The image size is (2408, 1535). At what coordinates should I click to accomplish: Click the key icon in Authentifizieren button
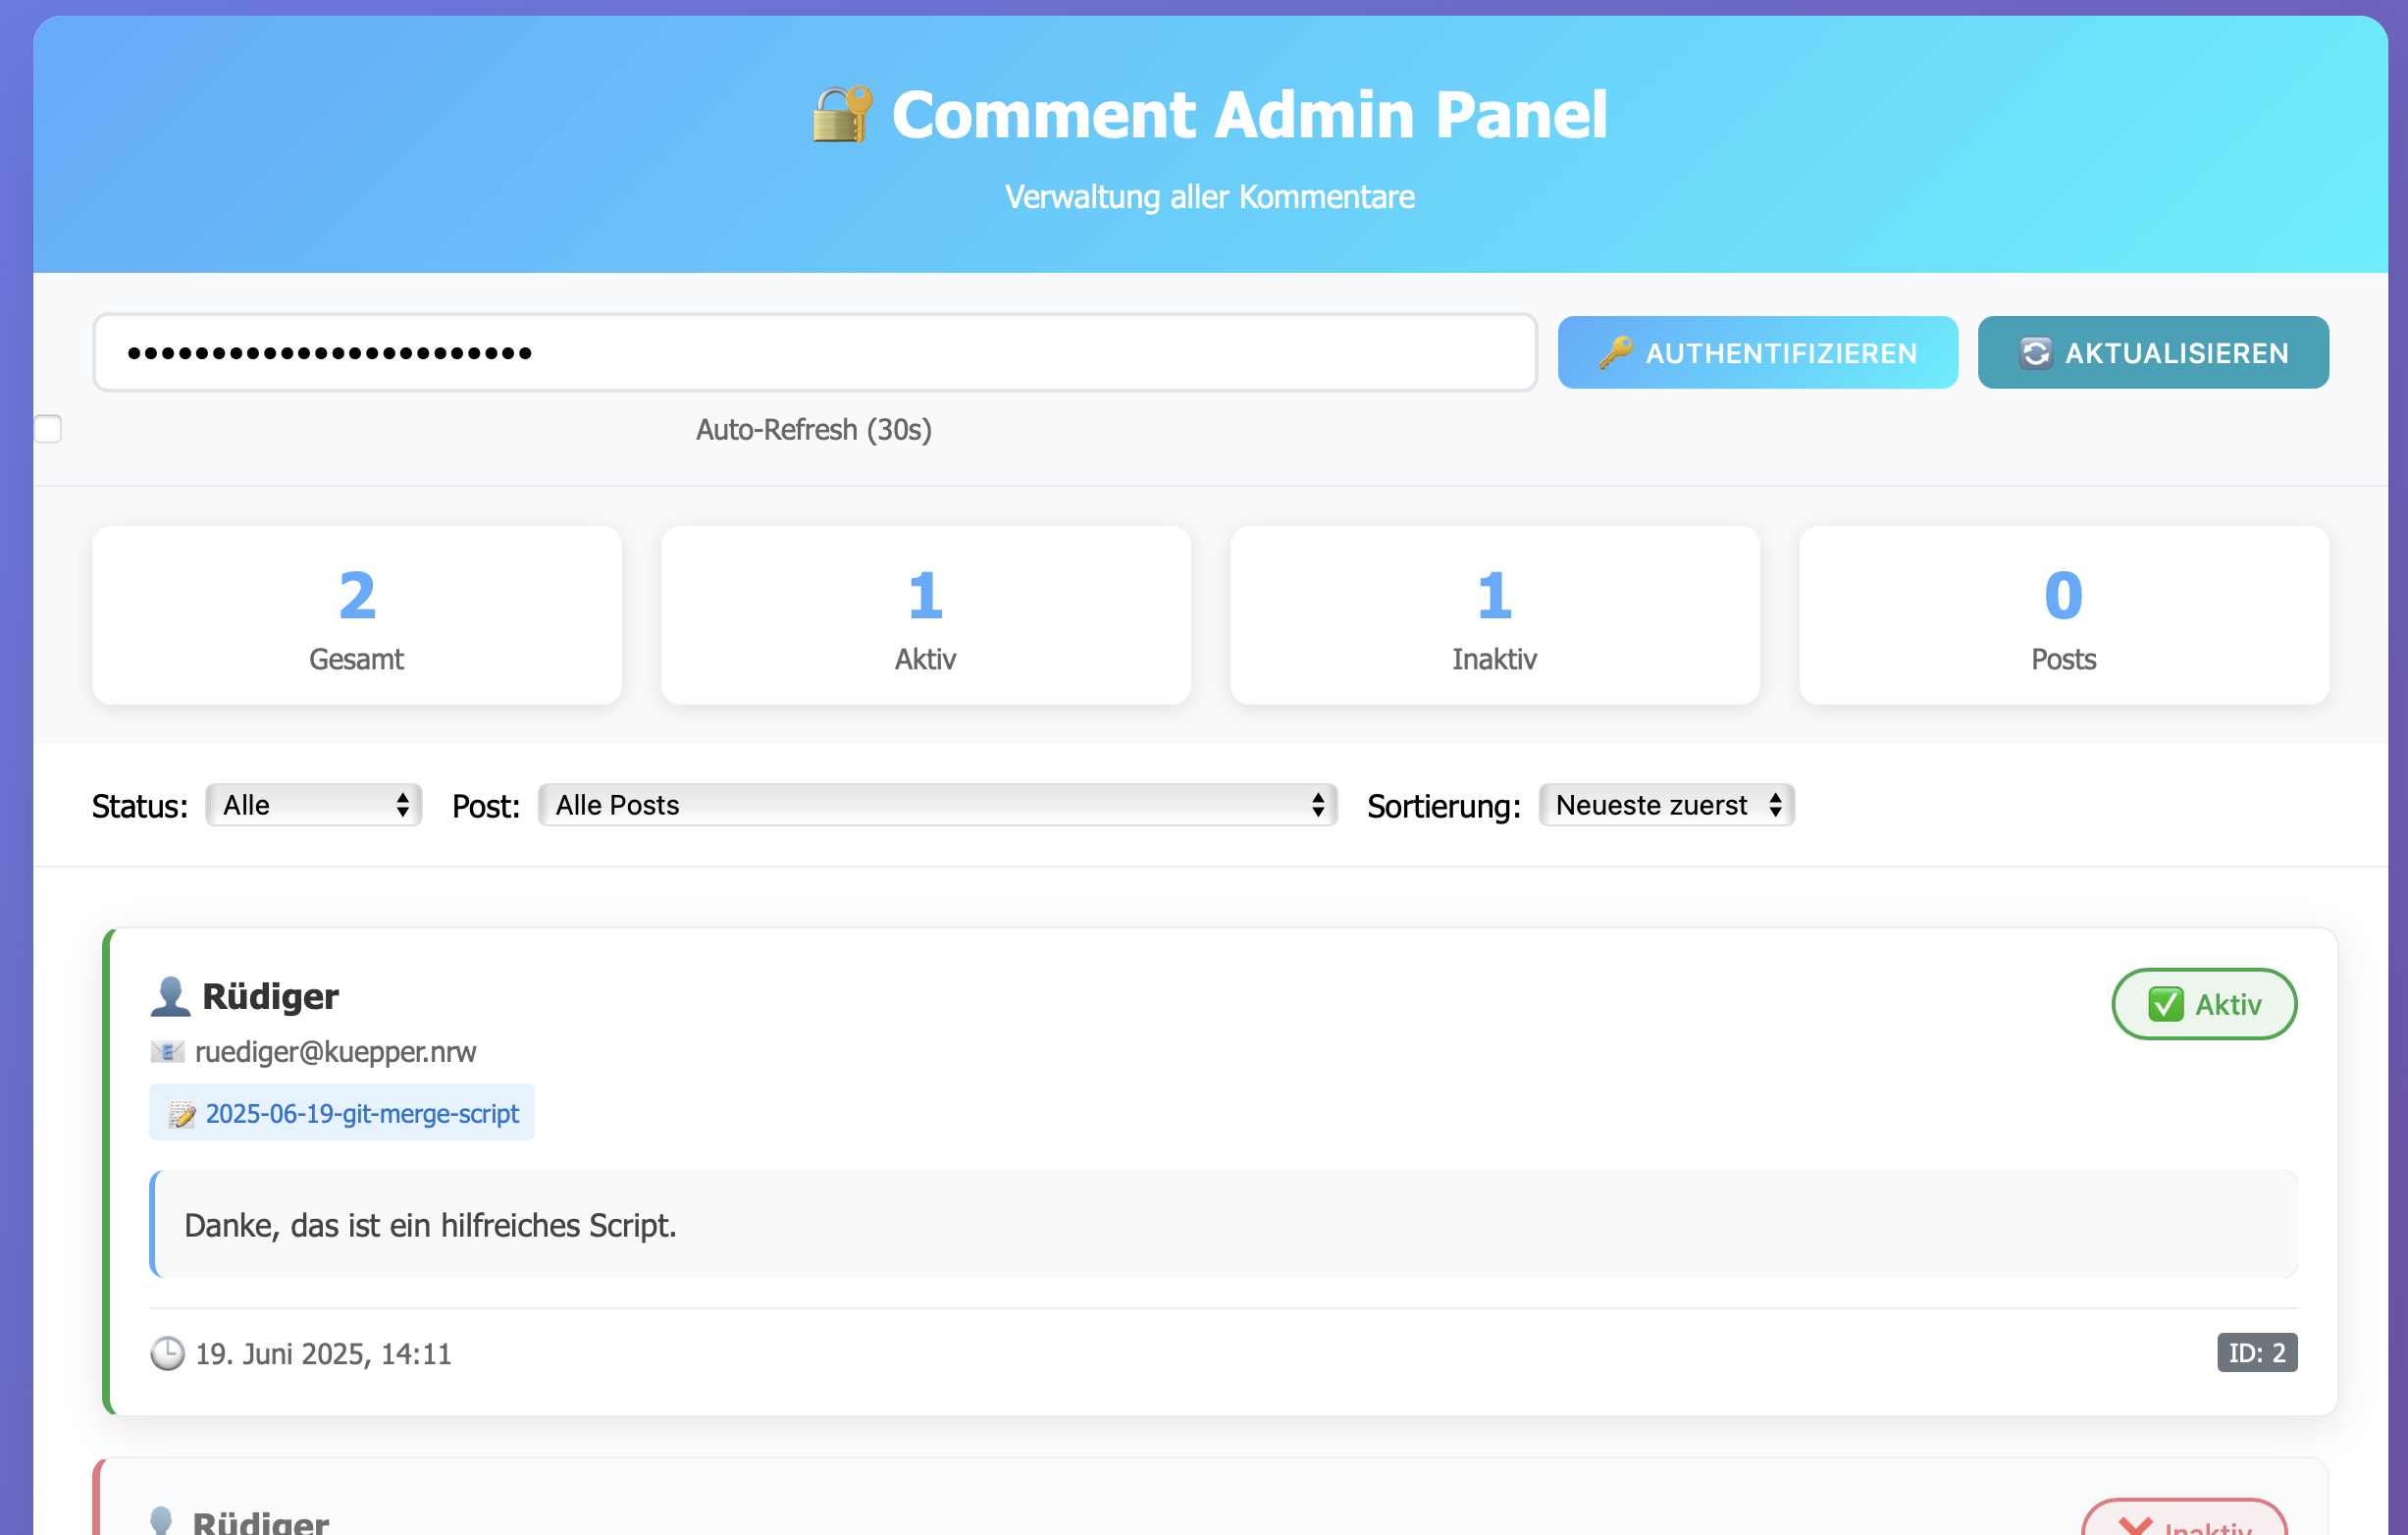(x=1615, y=352)
